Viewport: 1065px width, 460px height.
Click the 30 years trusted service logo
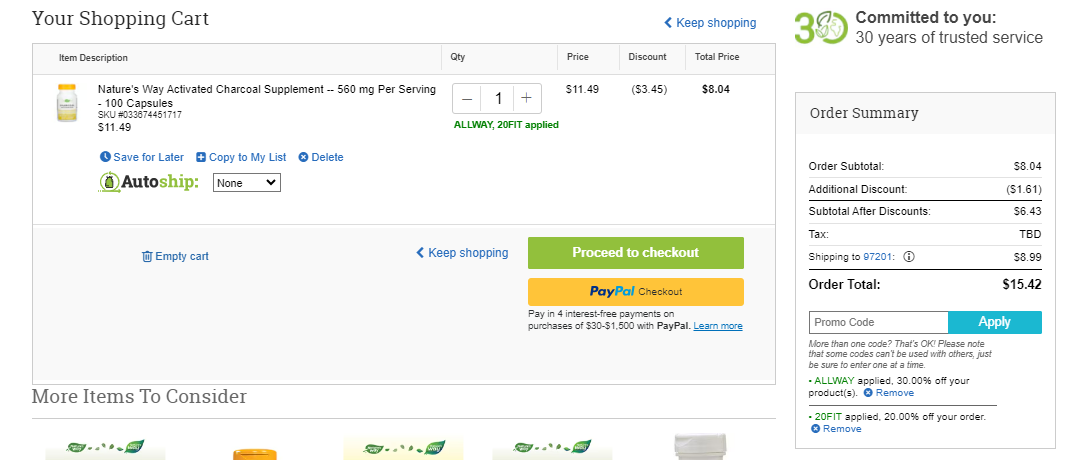[x=821, y=29]
